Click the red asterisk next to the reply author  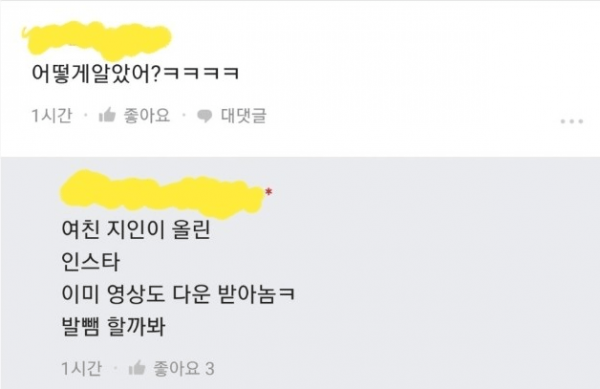tap(269, 191)
